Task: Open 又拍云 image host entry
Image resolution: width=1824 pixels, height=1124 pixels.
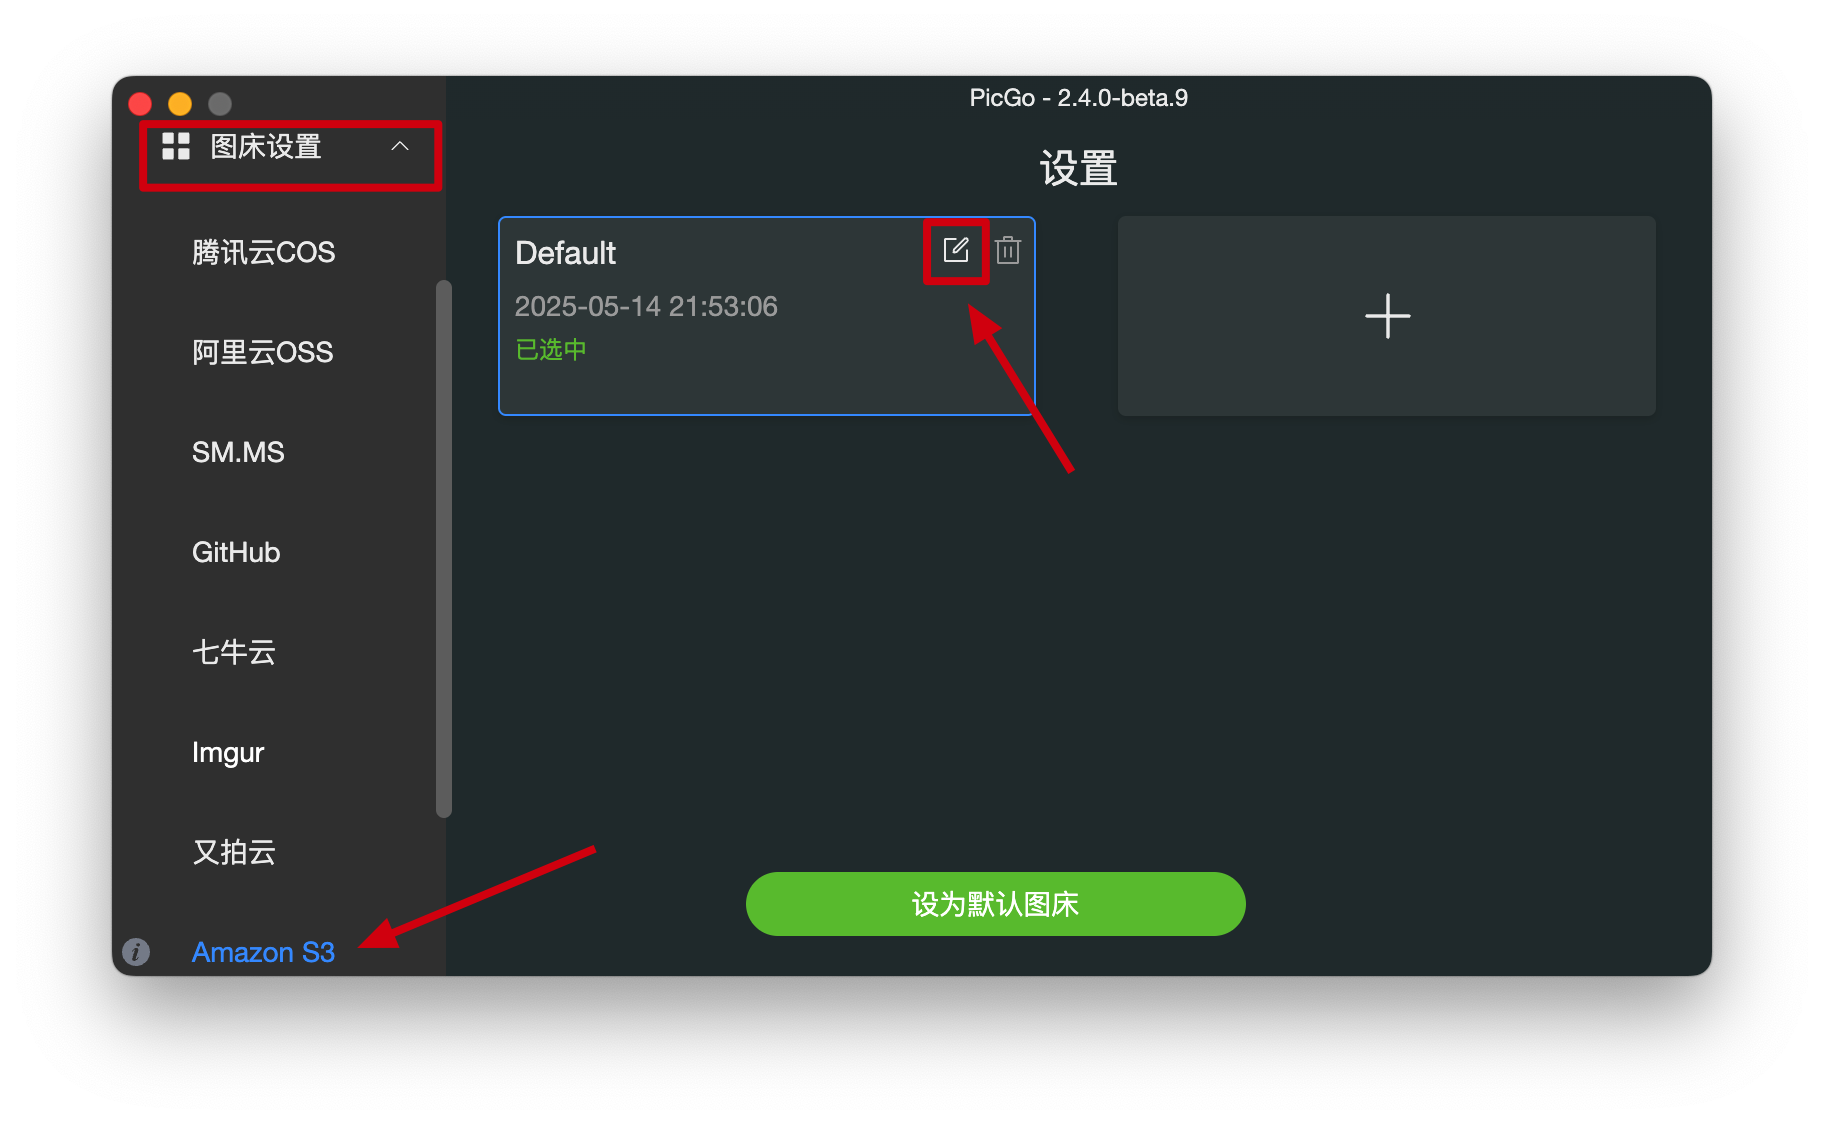Action: (234, 852)
